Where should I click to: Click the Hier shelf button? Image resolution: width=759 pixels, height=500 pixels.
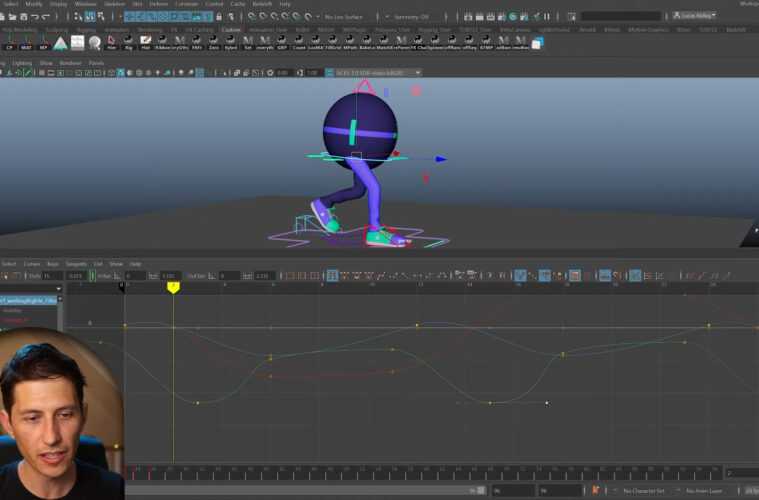pyautogui.click(x=112, y=43)
